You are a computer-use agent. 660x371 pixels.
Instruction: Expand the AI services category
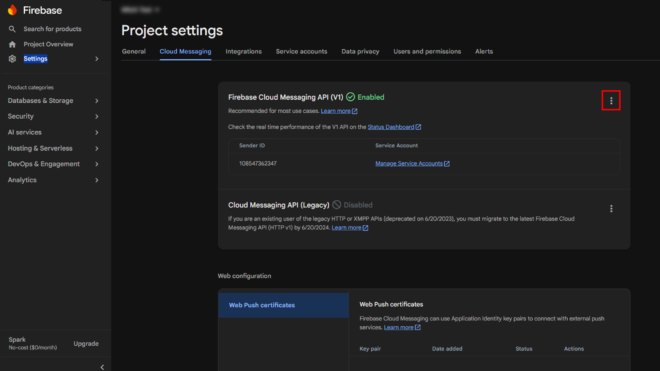97,133
